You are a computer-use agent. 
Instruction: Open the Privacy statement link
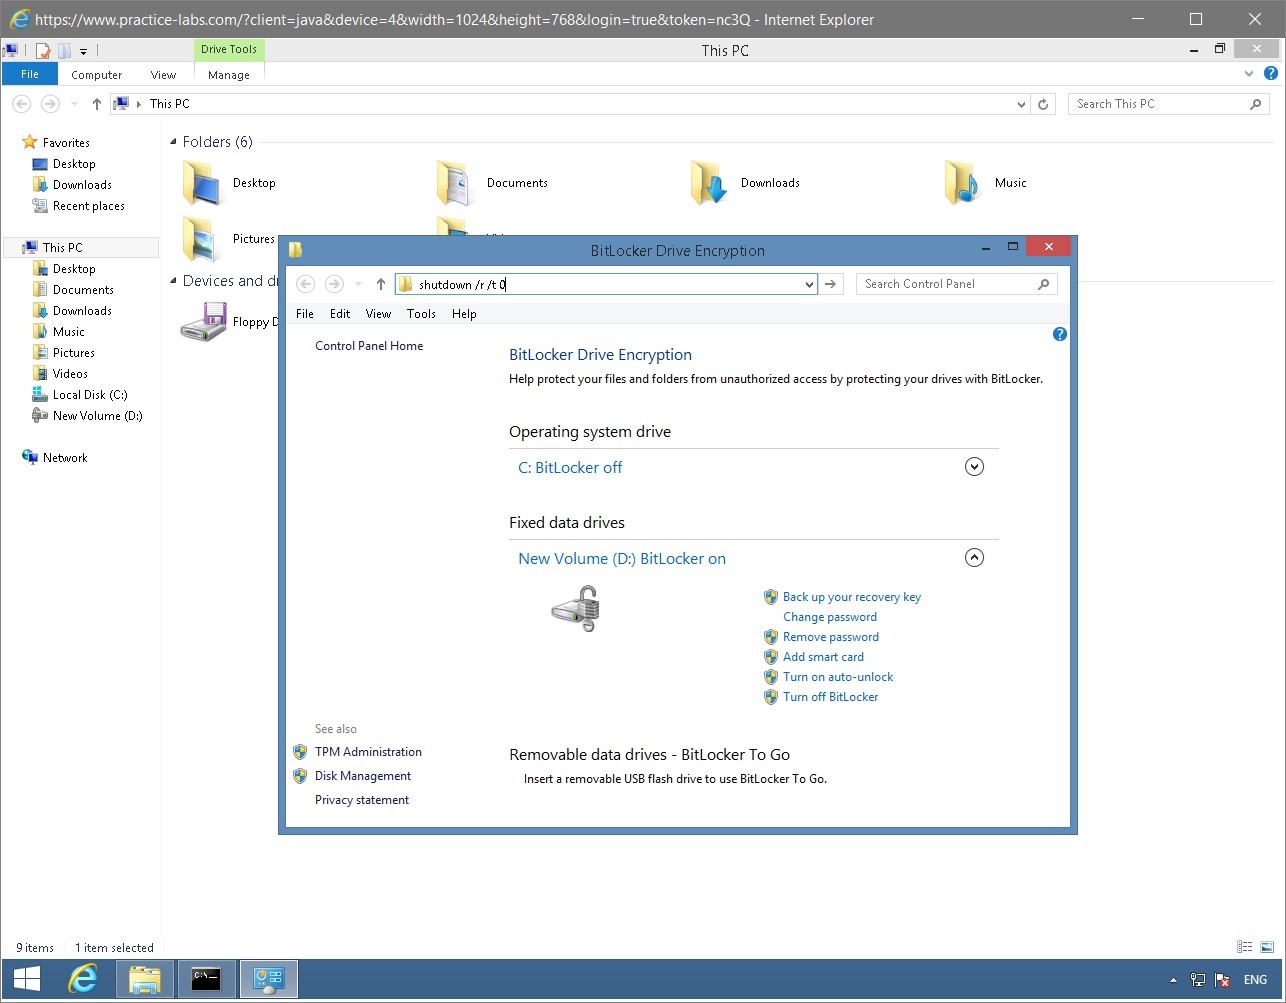[362, 799]
